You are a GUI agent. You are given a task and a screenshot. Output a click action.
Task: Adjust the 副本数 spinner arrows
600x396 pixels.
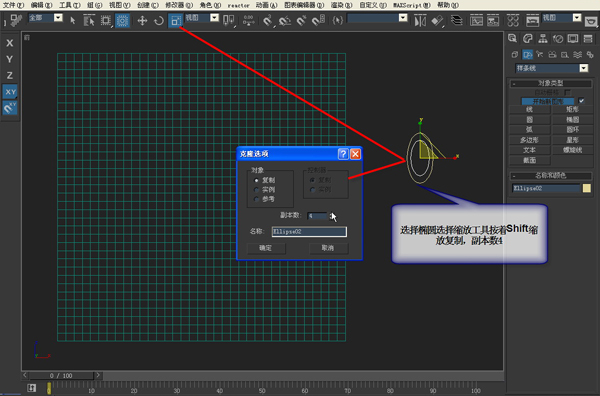pyautogui.click(x=331, y=216)
